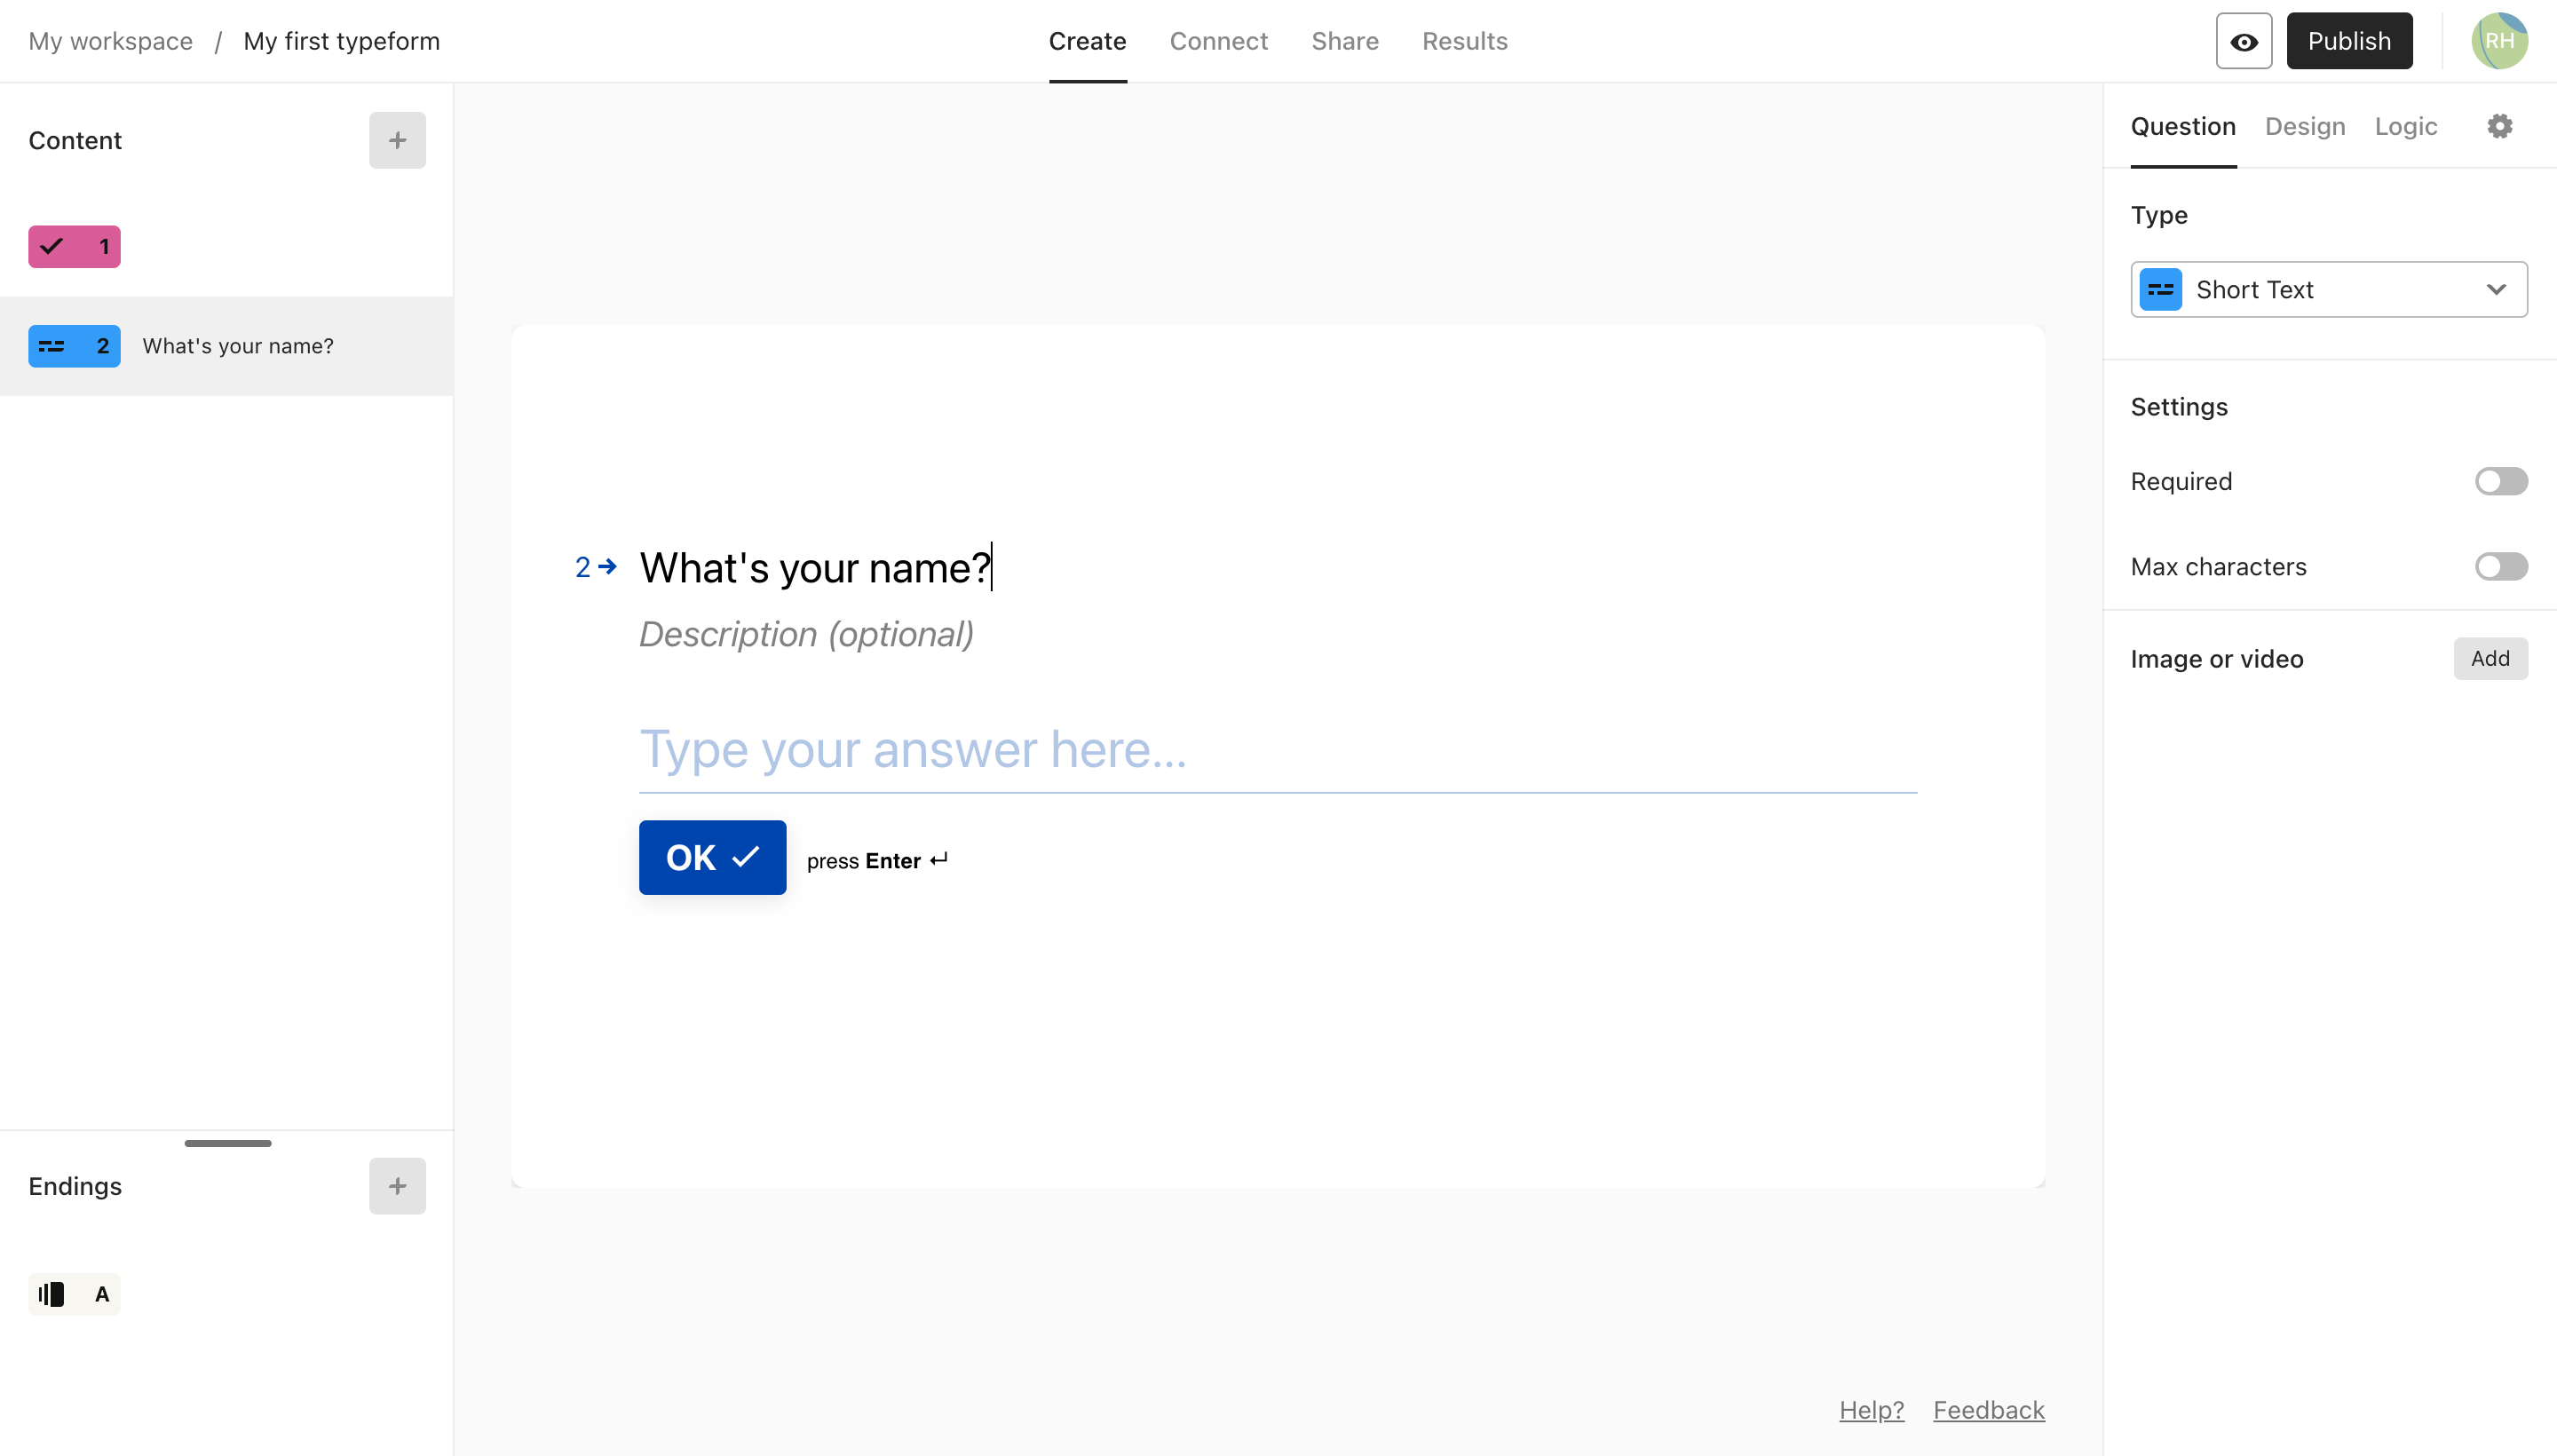This screenshot has height=1456, width=2557.
Task: Toggle Required off after checking its state
Action: [2502, 481]
